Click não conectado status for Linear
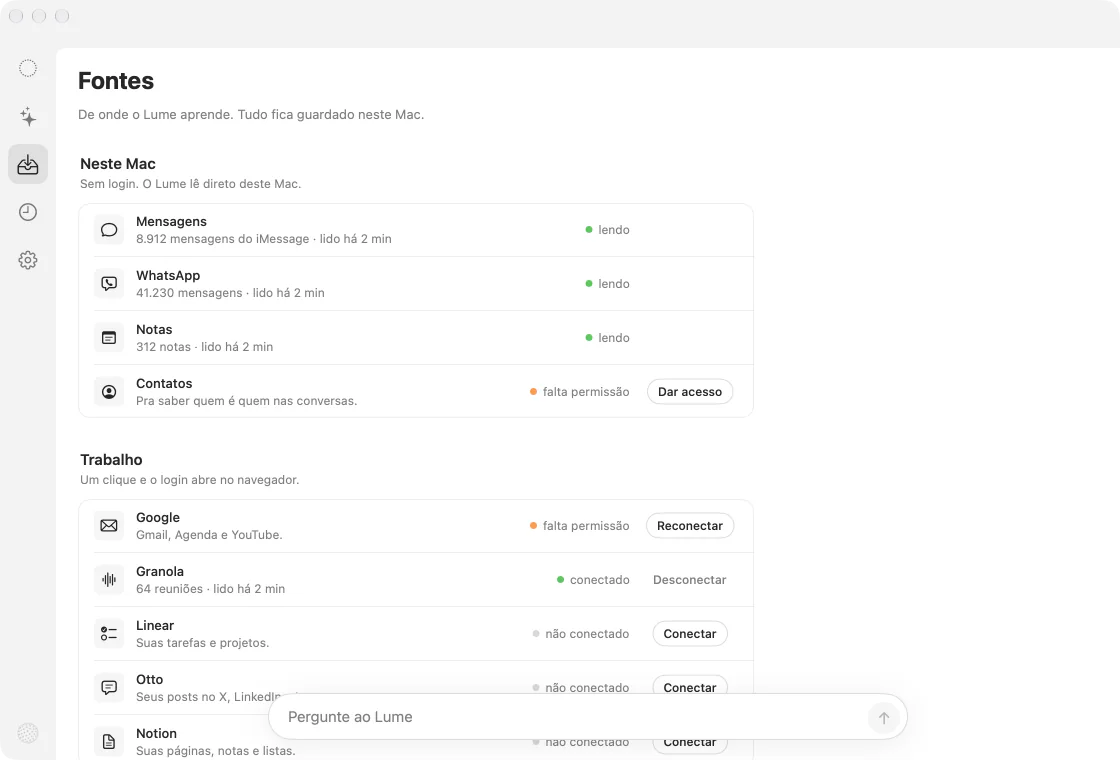Image resolution: width=1120 pixels, height=760 pixels. point(581,634)
